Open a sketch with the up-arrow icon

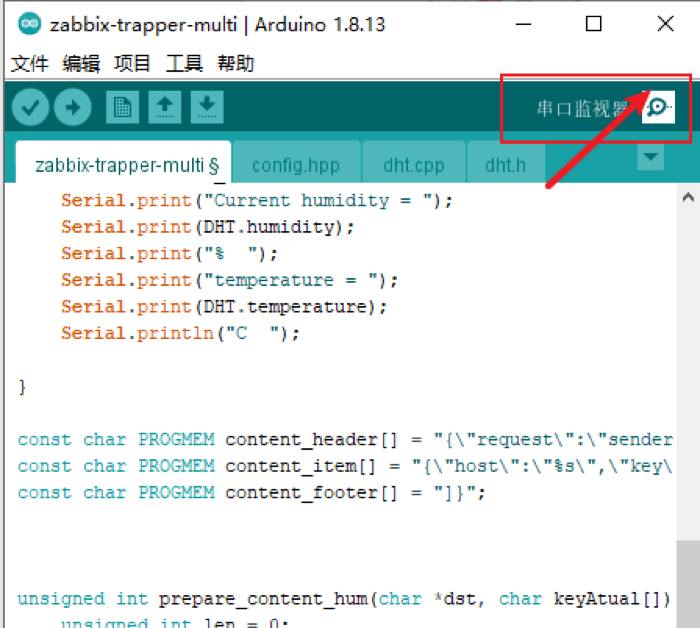click(x=165, y=107)
